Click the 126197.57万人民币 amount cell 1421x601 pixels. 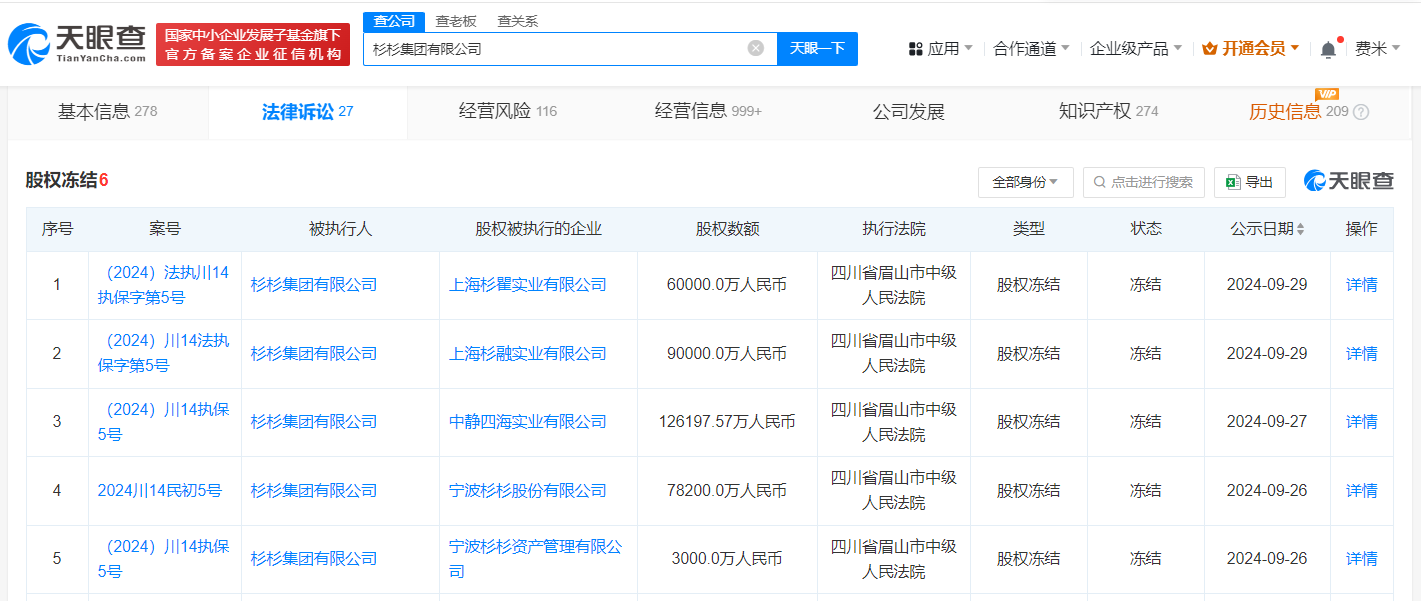tap(727, 422)
